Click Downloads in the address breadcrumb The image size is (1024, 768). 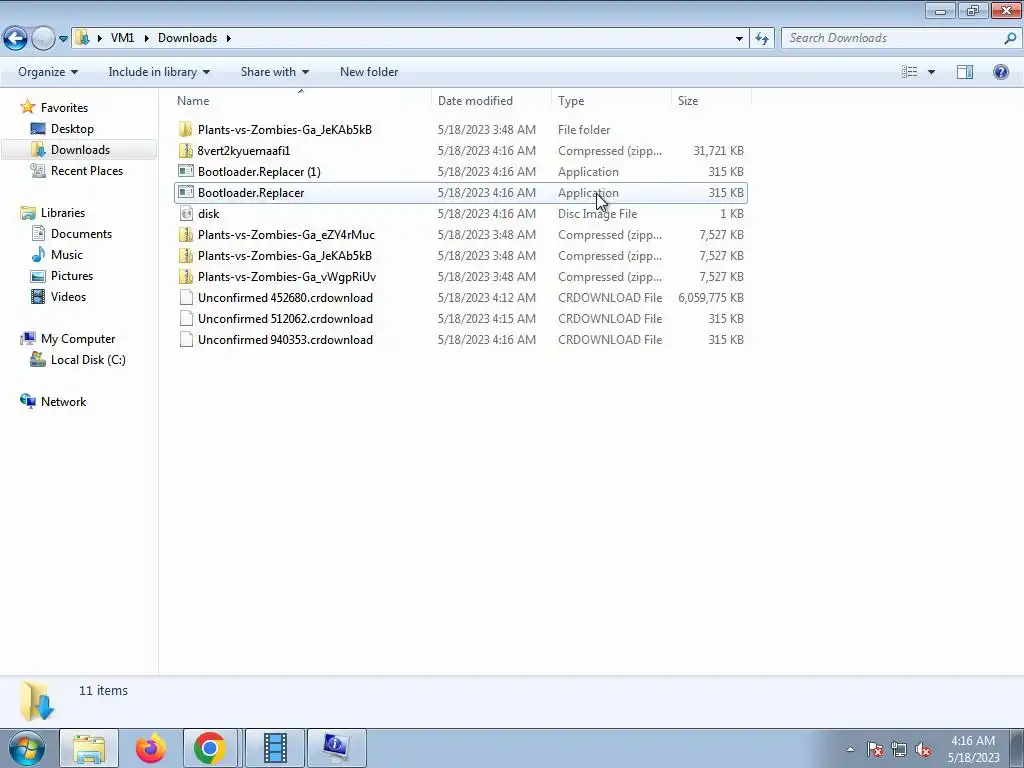(187, 38)
